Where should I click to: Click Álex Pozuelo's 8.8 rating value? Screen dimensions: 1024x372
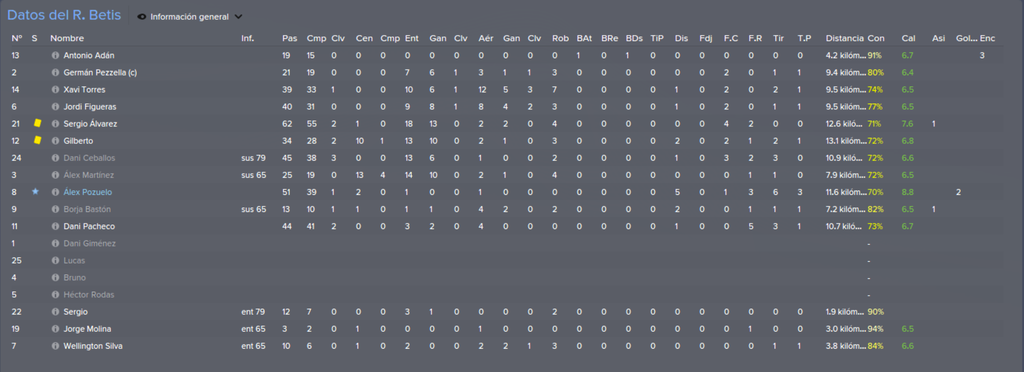click(x=908, y=192)
